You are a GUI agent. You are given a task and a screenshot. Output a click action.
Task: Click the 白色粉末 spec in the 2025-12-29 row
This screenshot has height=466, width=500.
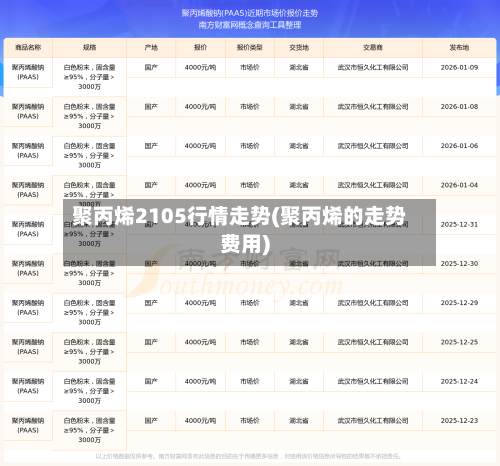(x=89, y=312)
